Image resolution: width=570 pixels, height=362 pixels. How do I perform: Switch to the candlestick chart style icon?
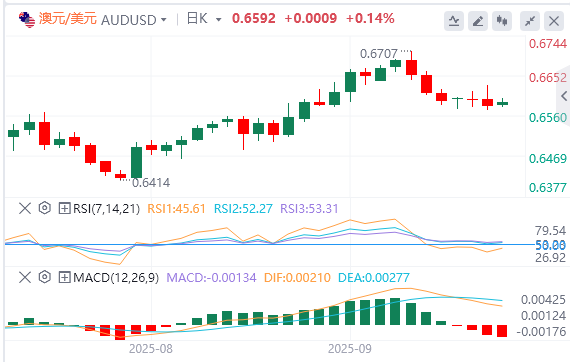tap(502, 21)
